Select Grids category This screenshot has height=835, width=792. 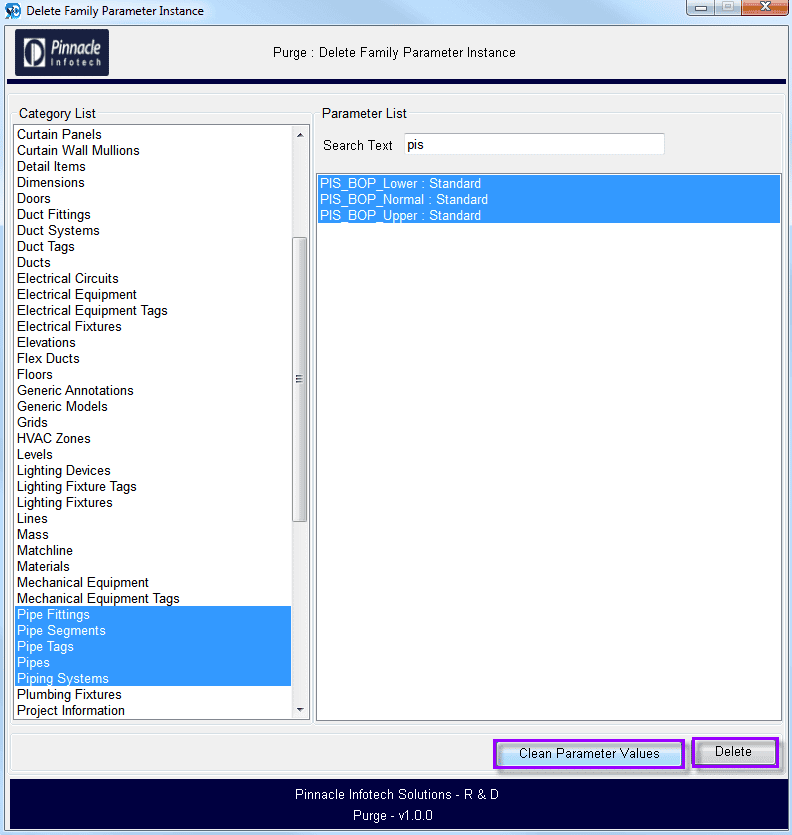153,422
